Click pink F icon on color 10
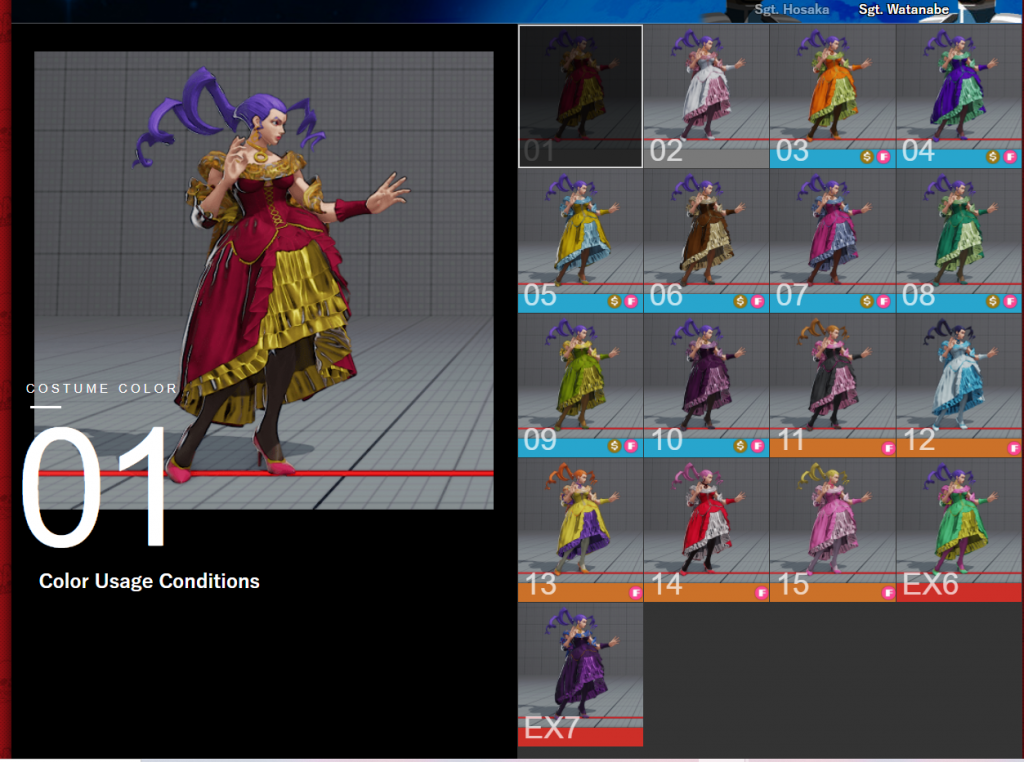This screenshot has width=1024, height=762. click(758, 446)
